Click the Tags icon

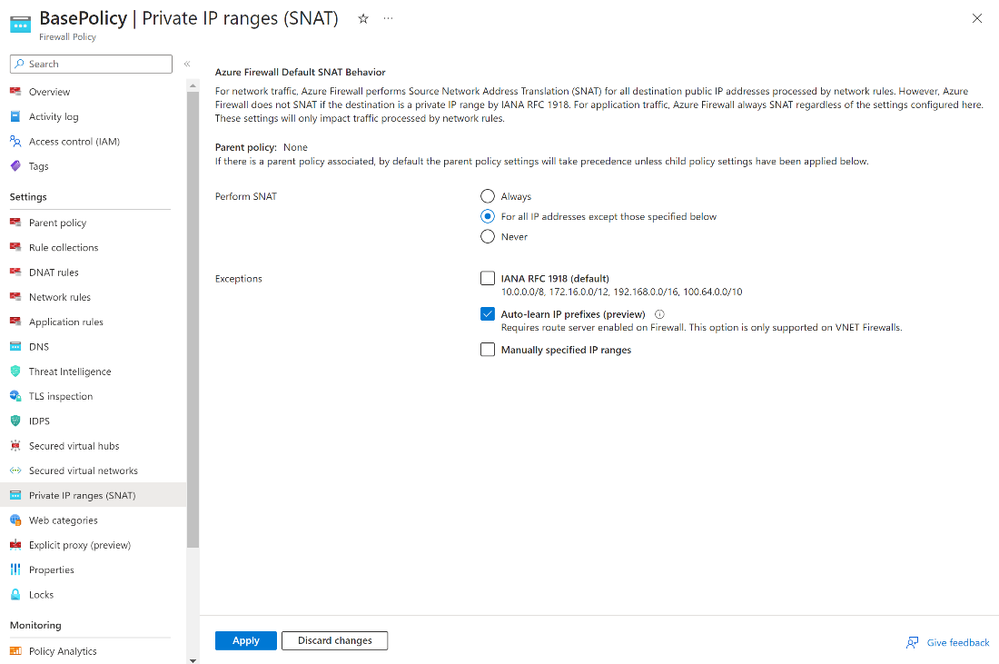(15, 166)
